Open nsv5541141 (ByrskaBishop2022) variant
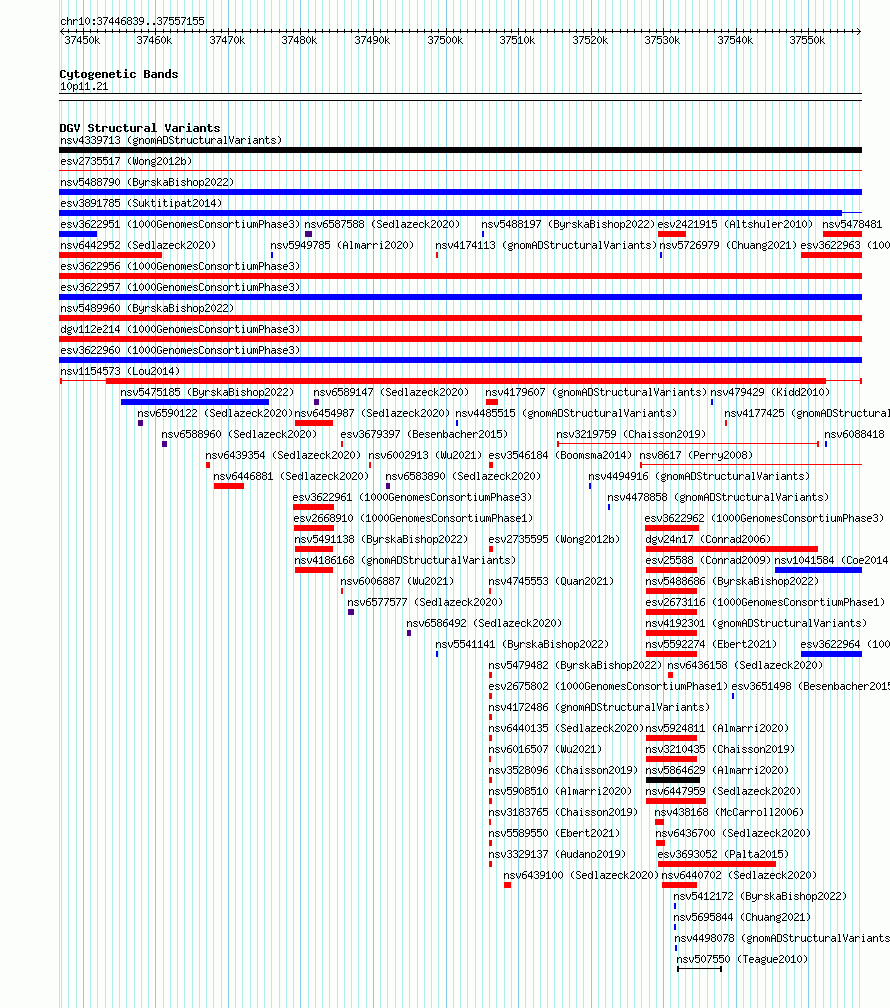Image resolution: width=890 pixels, height=1008 pixels. (x=522, y=644)
